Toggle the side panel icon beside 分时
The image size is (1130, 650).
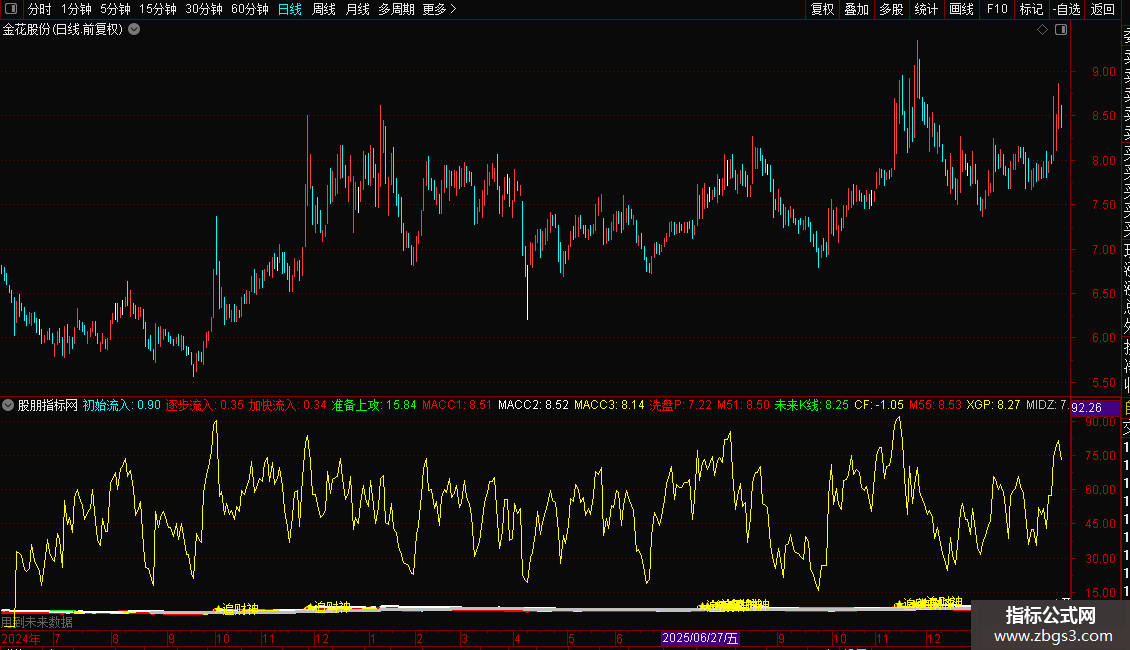point(11,9)
